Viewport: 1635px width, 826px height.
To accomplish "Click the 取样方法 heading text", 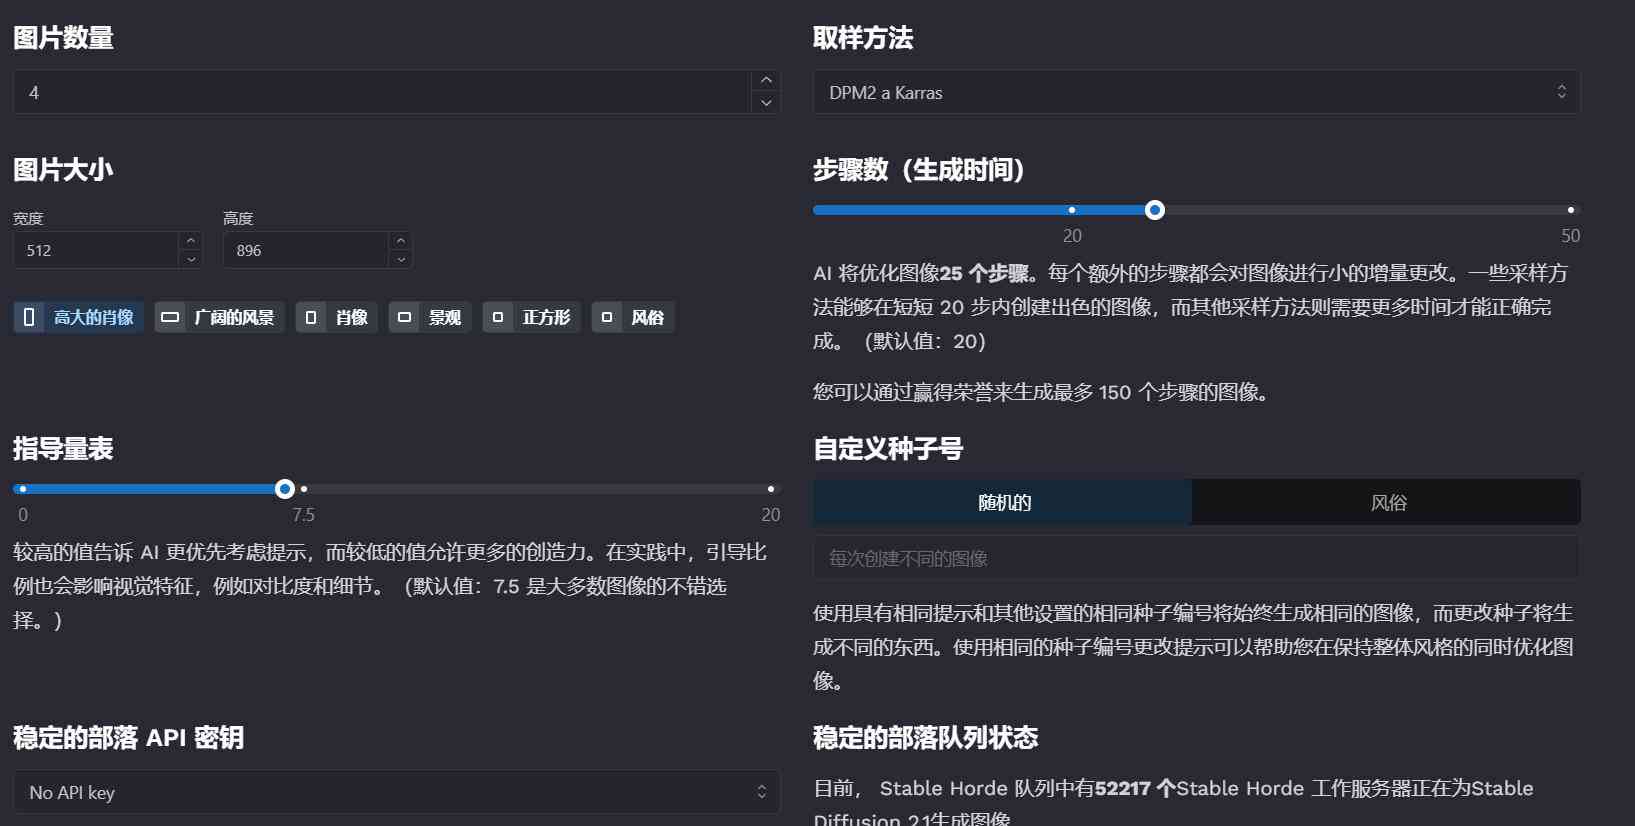I will click(x=863, y=38).
